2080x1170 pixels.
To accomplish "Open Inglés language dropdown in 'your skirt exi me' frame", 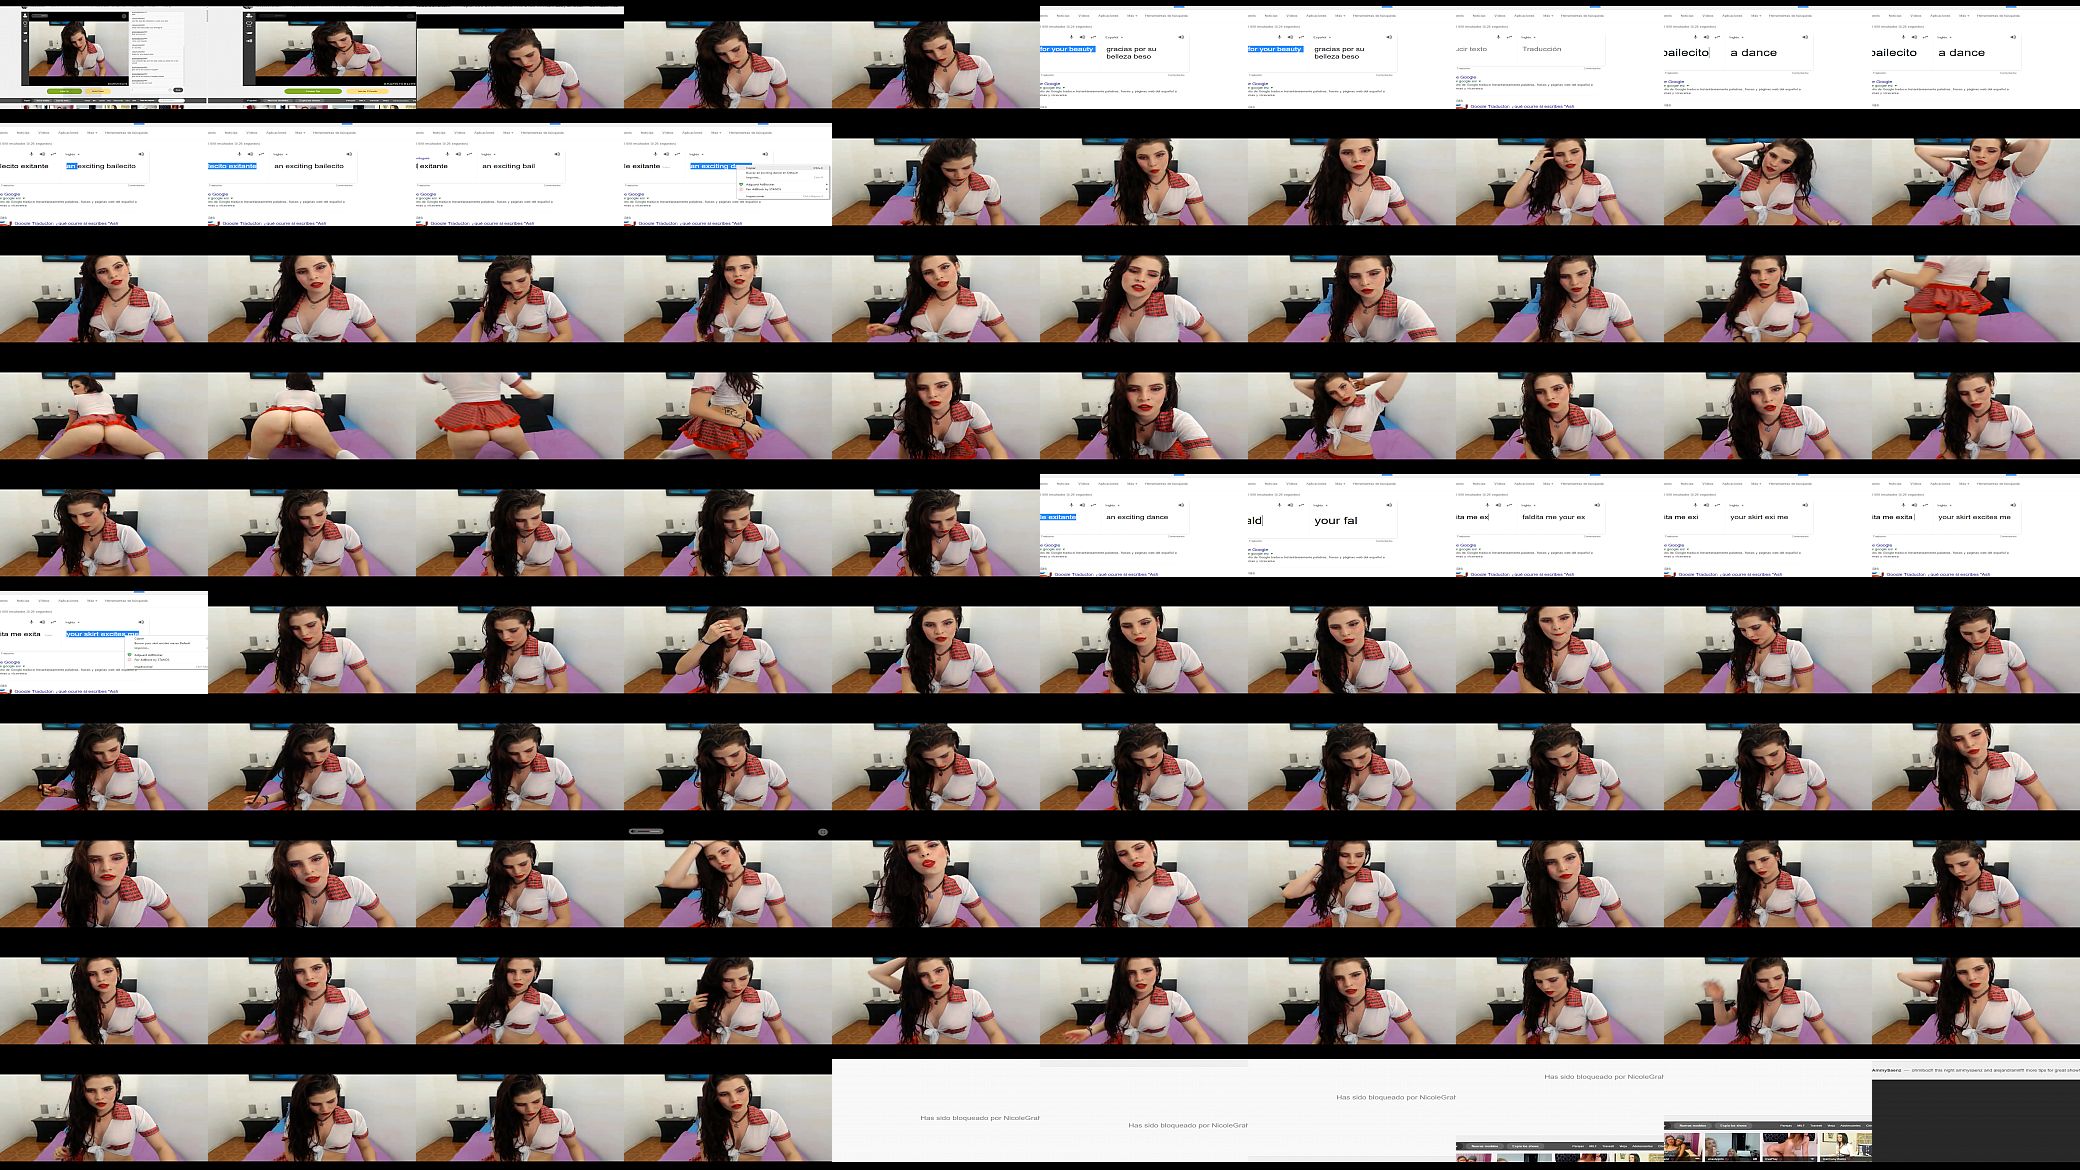I will click(1738, 505).
